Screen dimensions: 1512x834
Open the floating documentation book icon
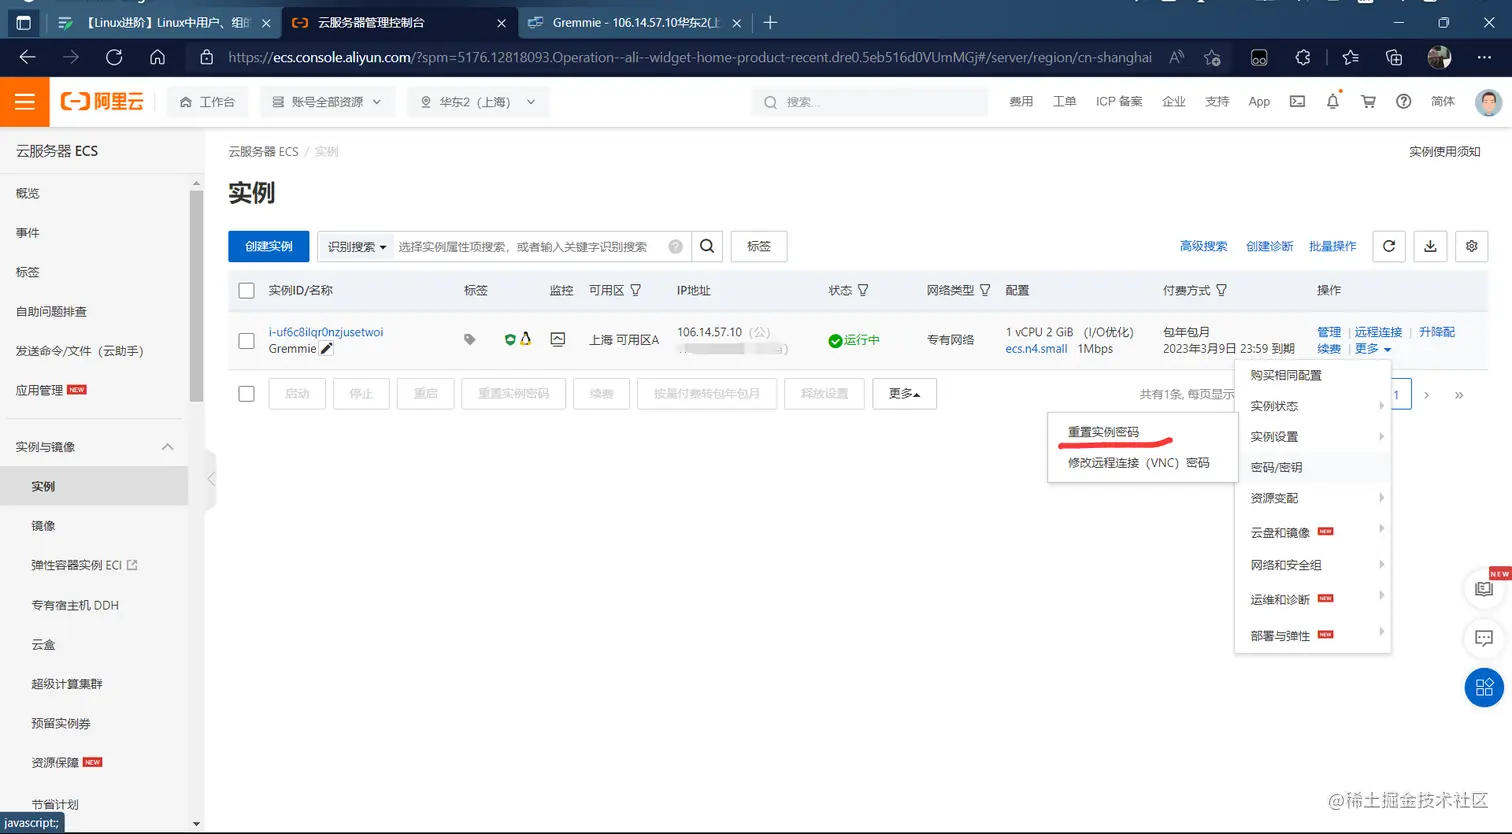[1484, 590]
